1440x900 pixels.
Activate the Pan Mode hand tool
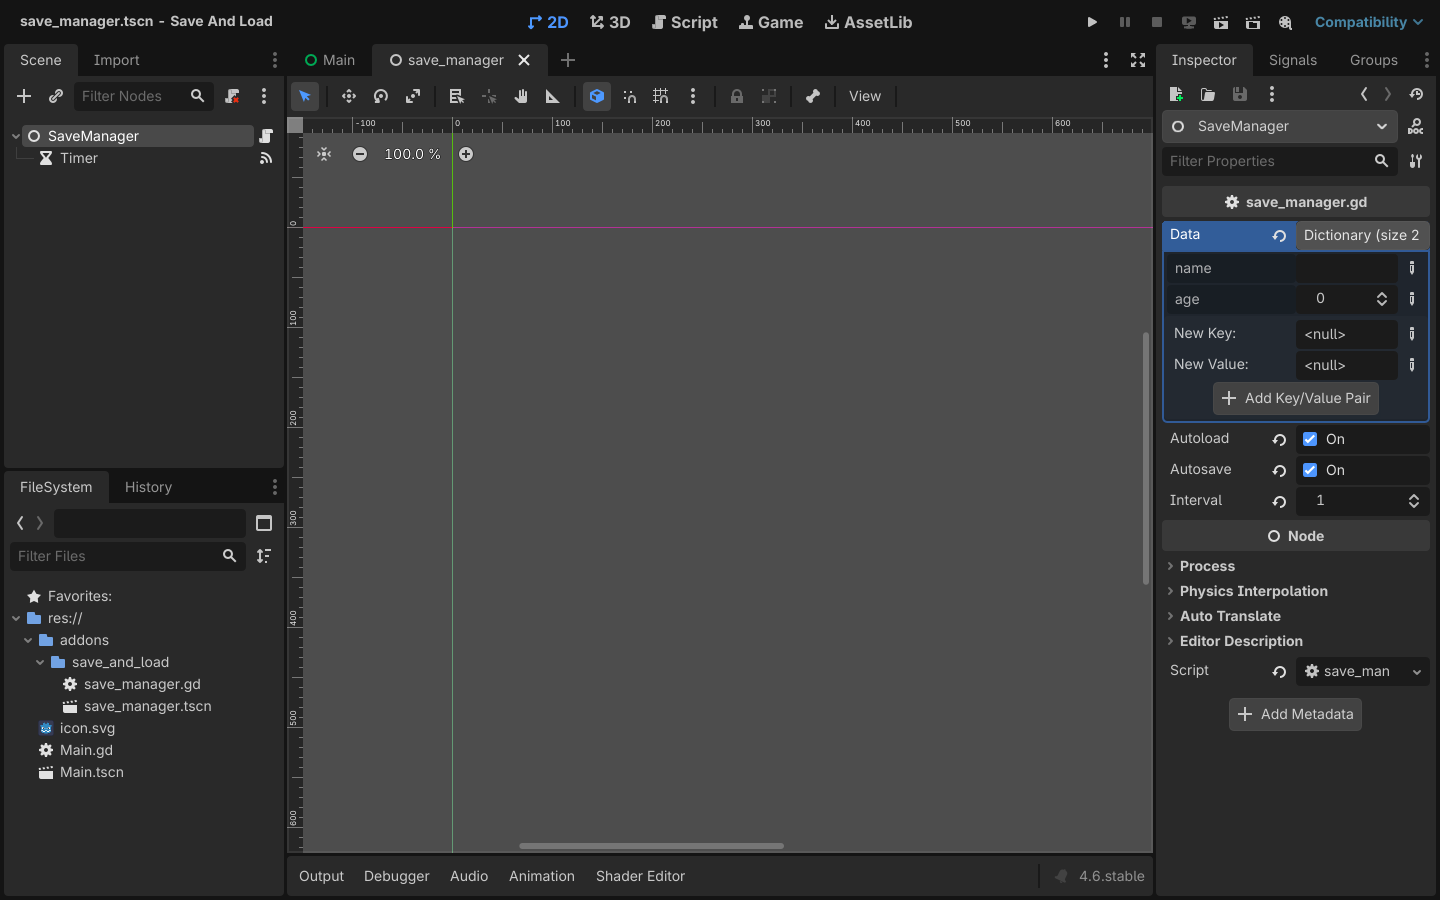tap(521, 96)
